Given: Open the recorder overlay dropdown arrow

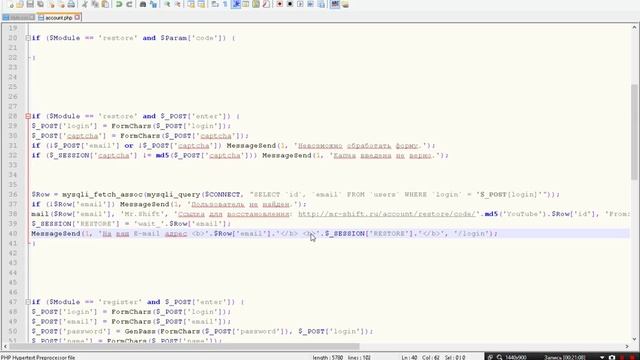Looking at the screenshot, I should point(602,357).
